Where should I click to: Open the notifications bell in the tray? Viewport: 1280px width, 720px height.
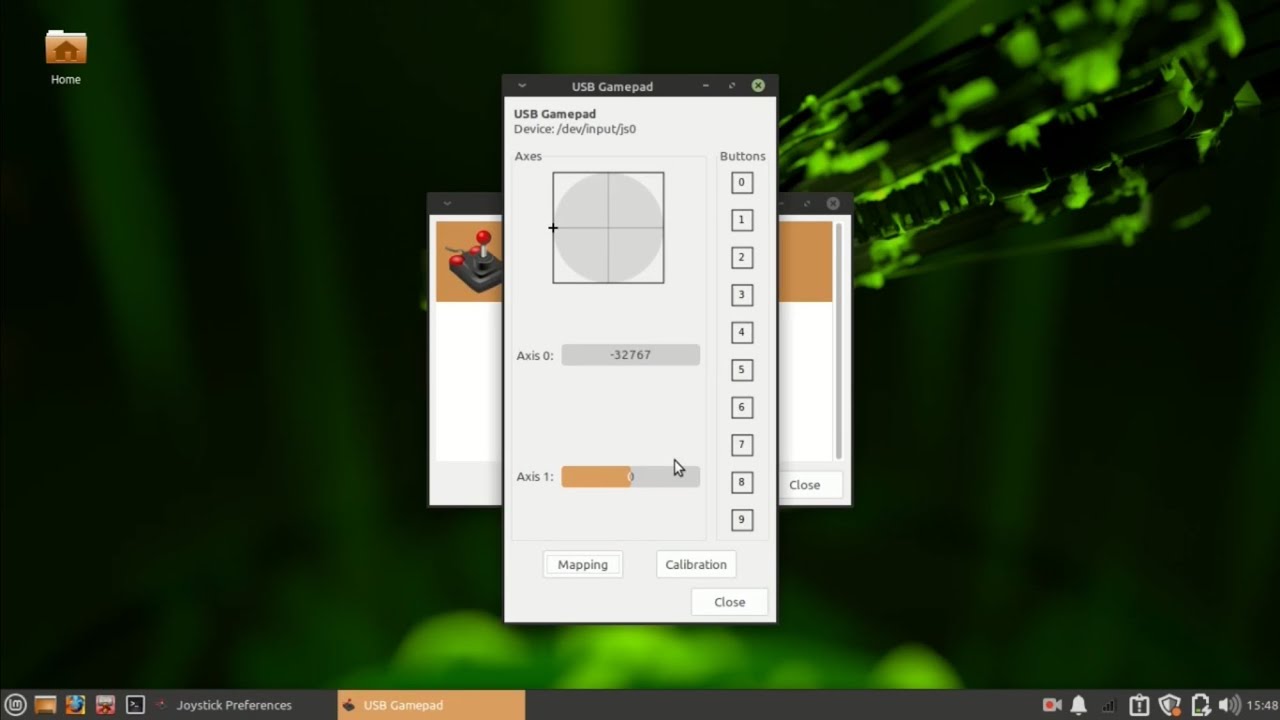(x=1078, y=705)
